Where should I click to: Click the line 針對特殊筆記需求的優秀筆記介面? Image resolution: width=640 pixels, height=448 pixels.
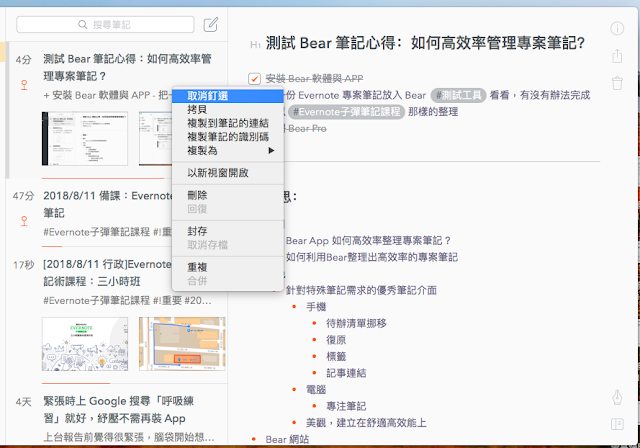coord(361,290)
